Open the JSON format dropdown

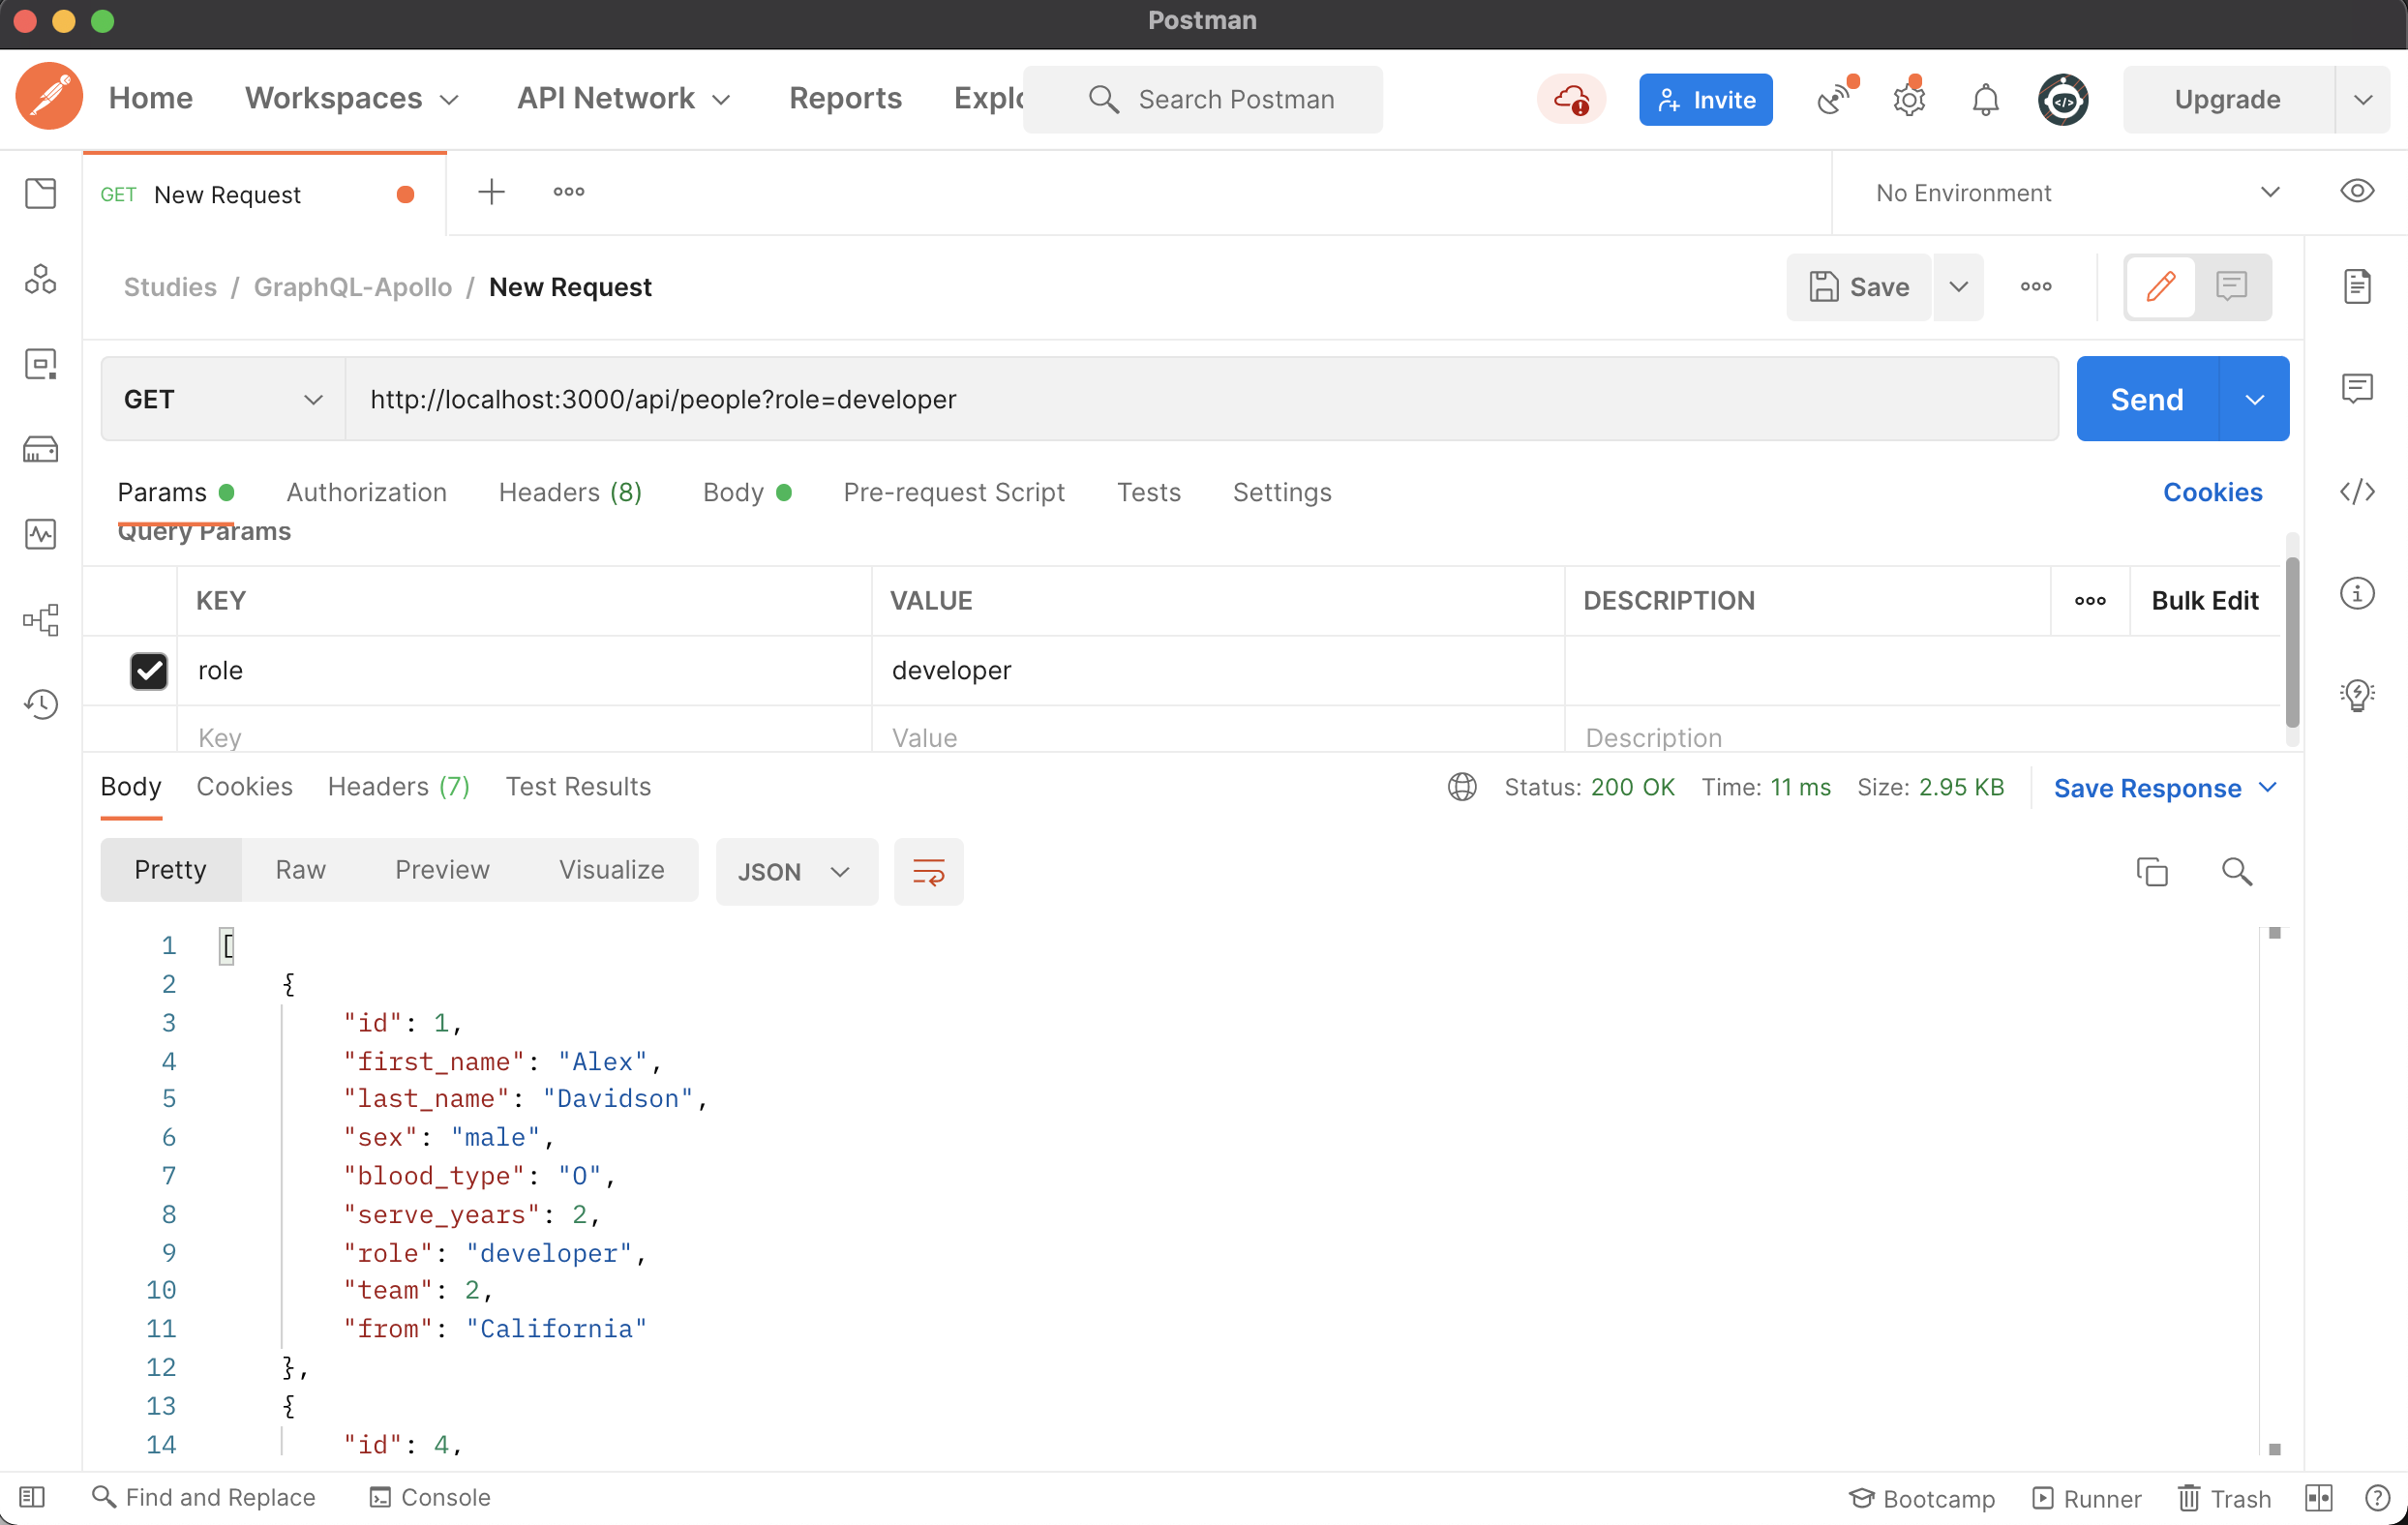(x=795, y=871)
